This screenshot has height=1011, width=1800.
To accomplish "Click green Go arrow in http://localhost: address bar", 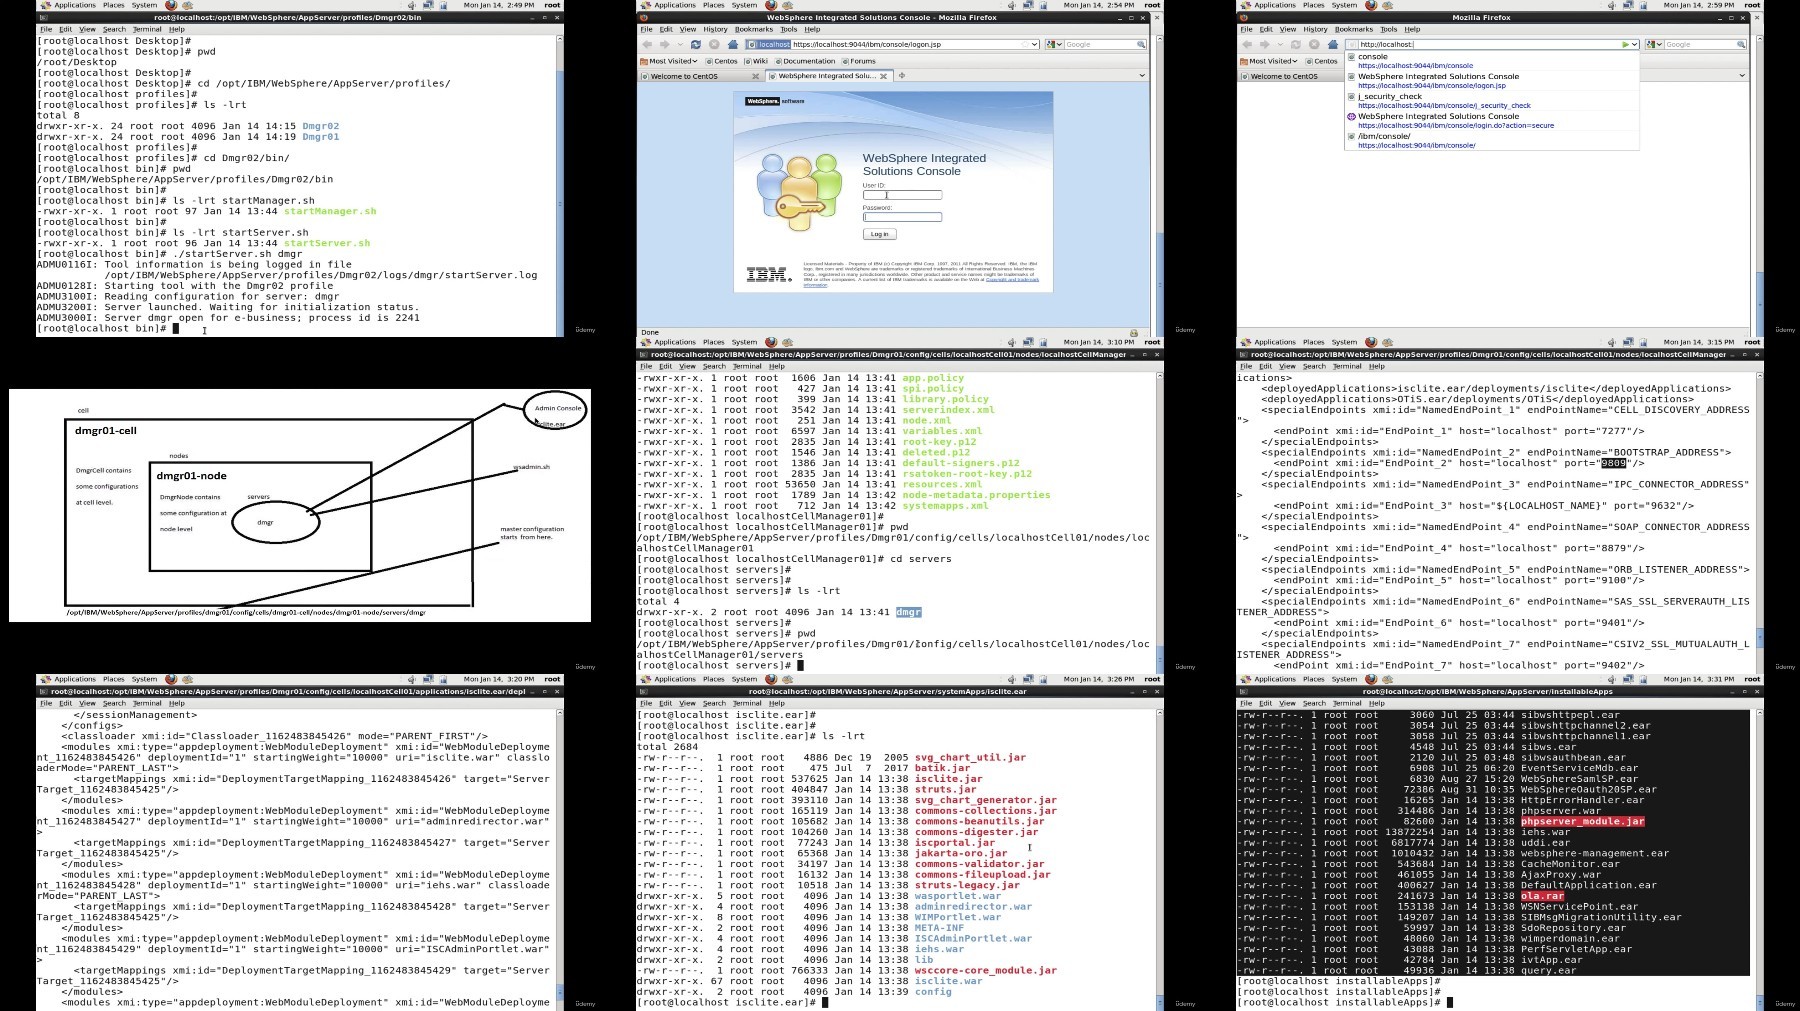I will pos(1626,44).
